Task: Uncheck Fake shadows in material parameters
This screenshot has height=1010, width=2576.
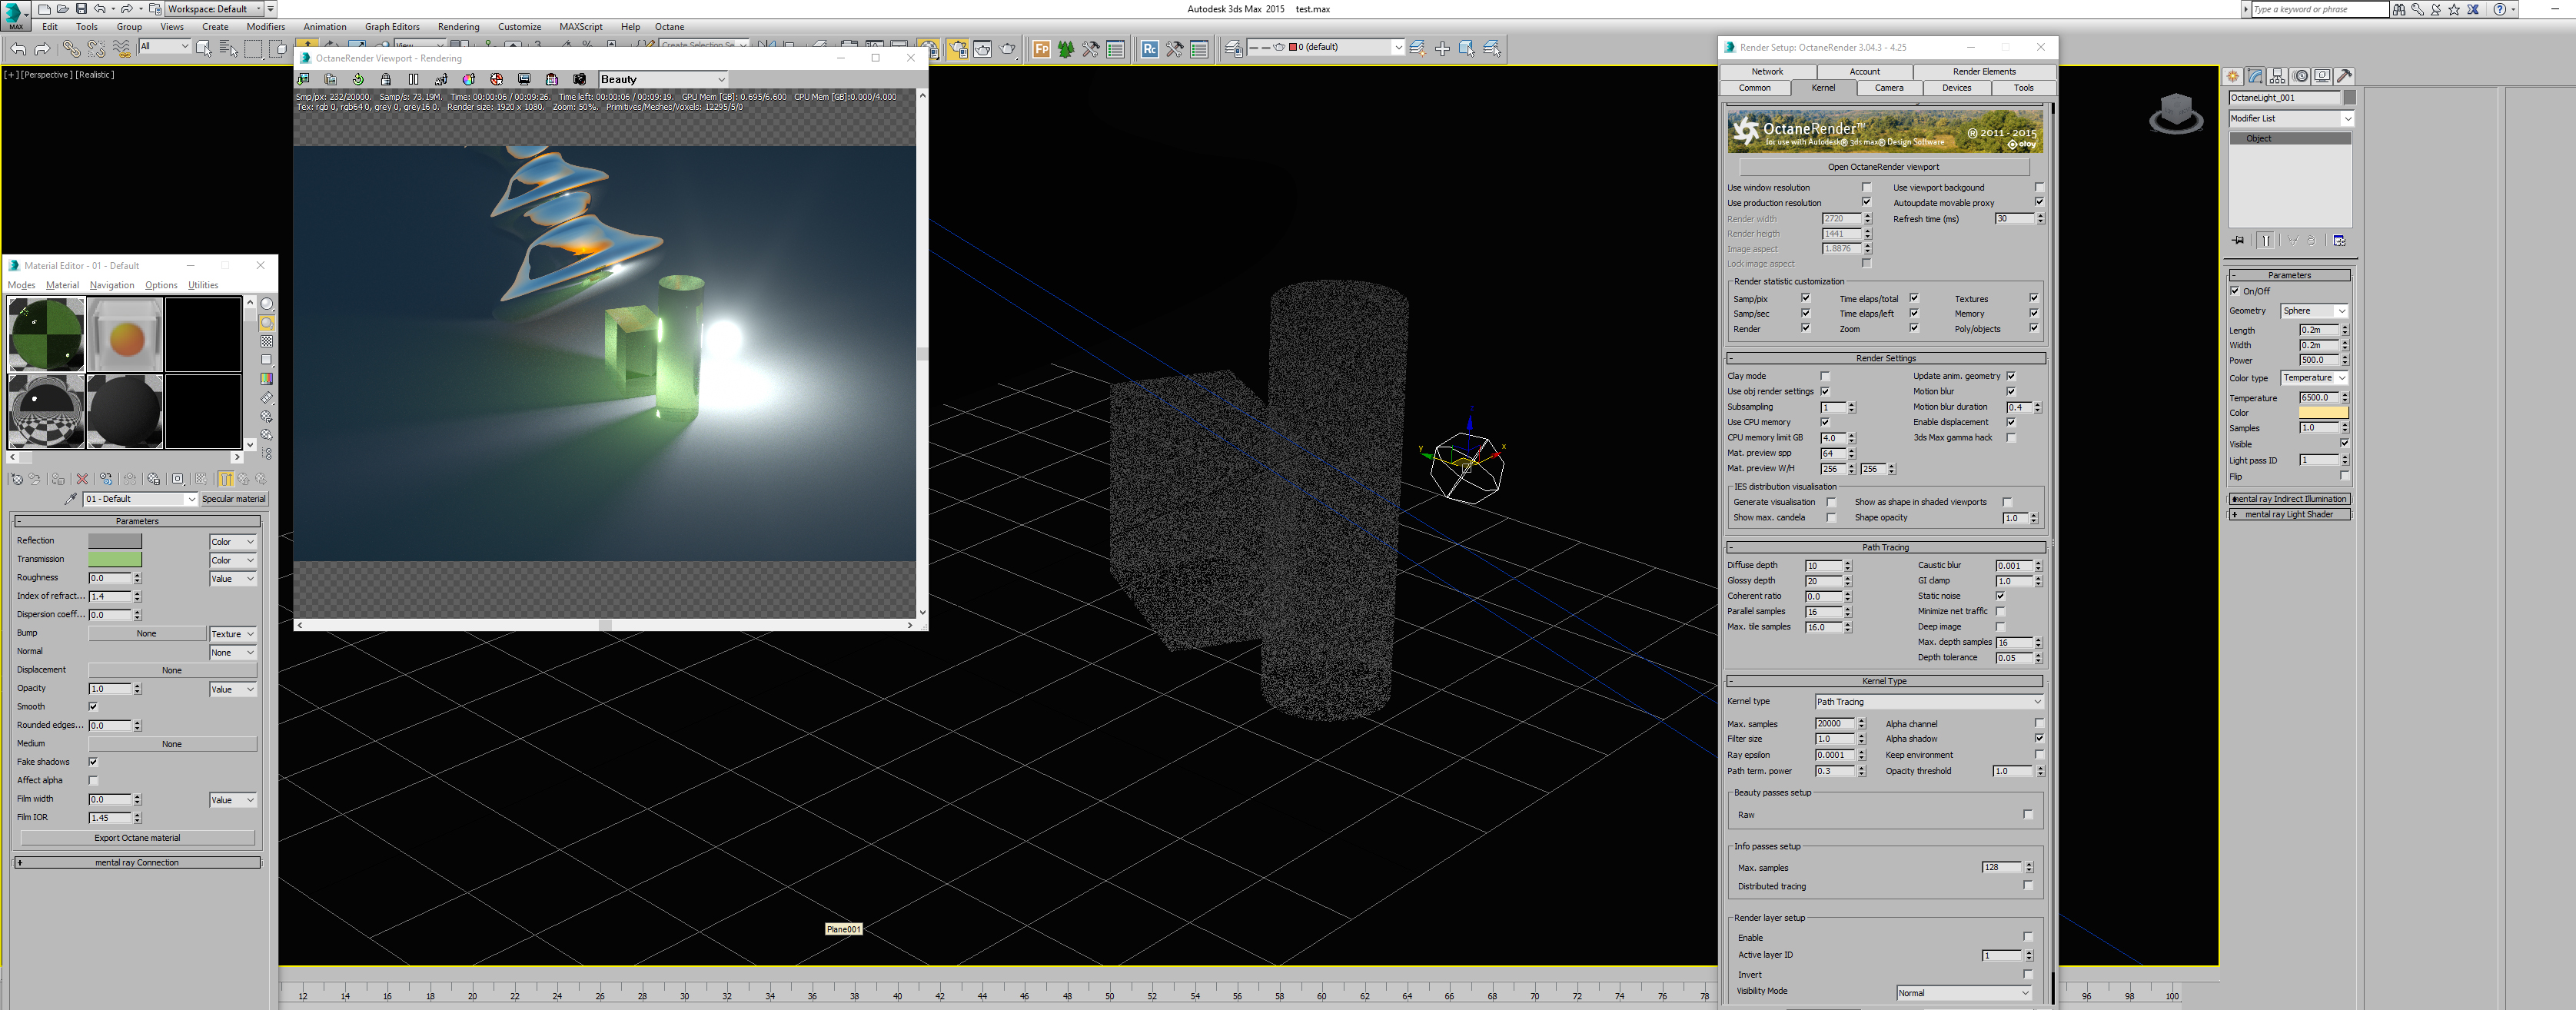Action: tap(93, 762)
